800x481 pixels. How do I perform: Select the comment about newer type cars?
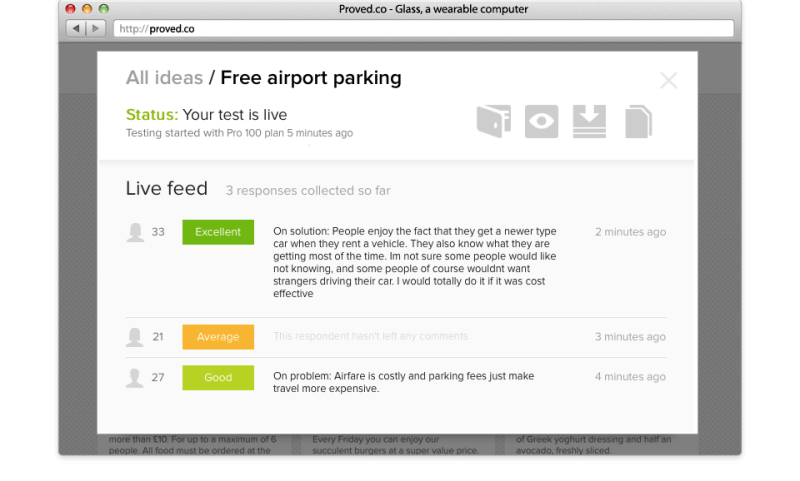click(415, 262)
